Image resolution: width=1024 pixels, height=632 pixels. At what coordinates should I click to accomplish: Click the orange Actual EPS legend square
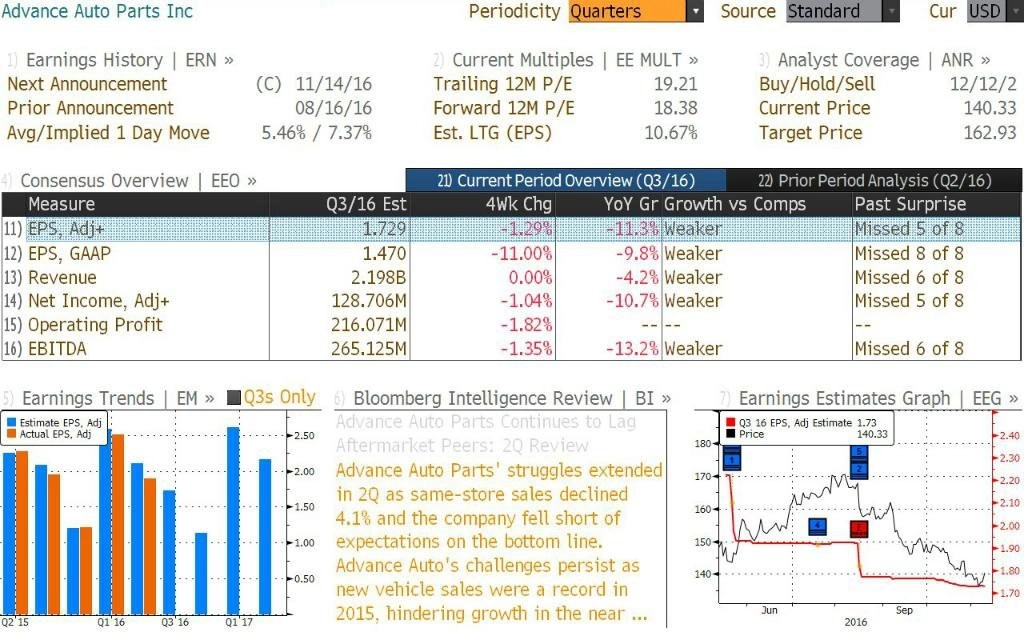pyautogui.click(x=11, y=434)
